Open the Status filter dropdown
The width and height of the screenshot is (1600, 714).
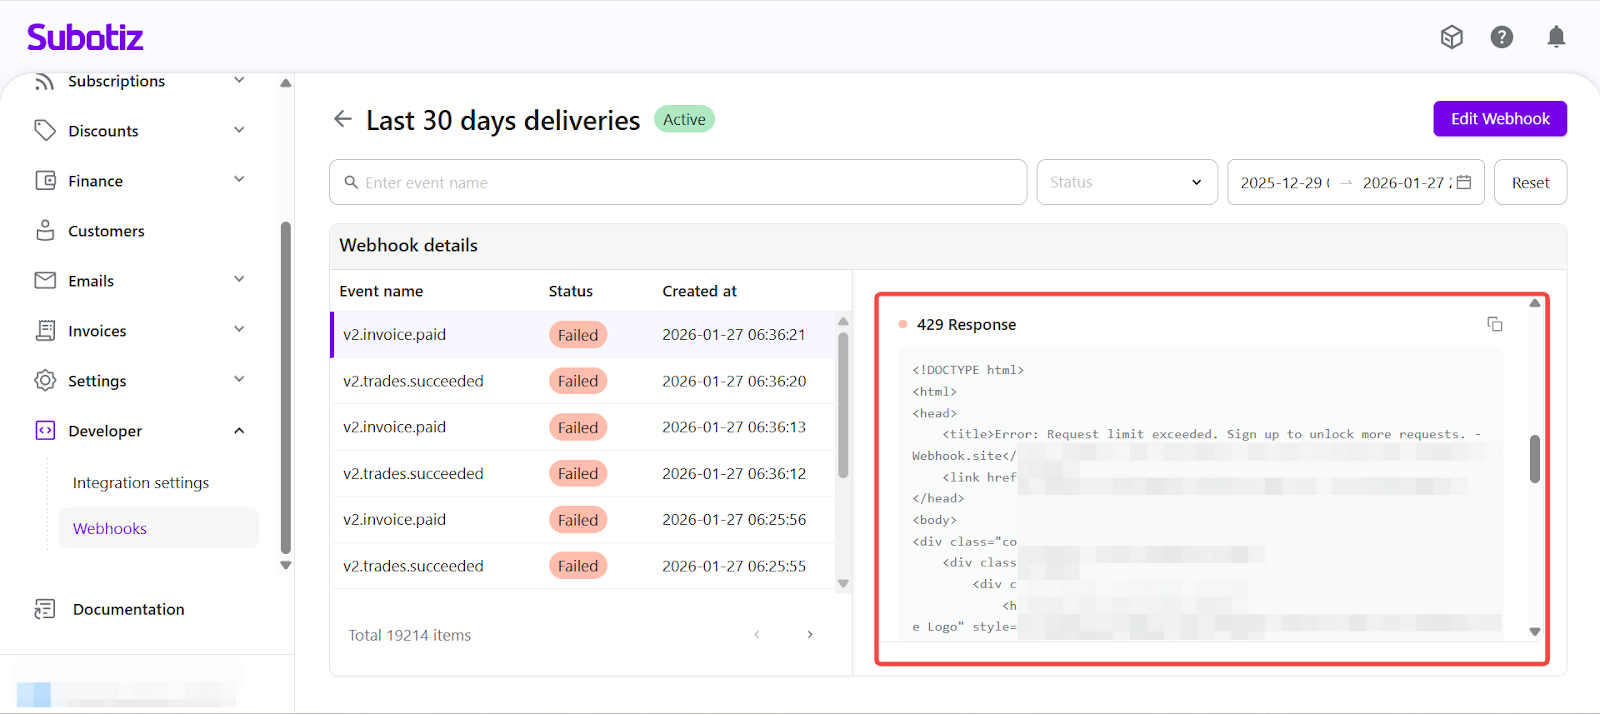(1126, 182)
